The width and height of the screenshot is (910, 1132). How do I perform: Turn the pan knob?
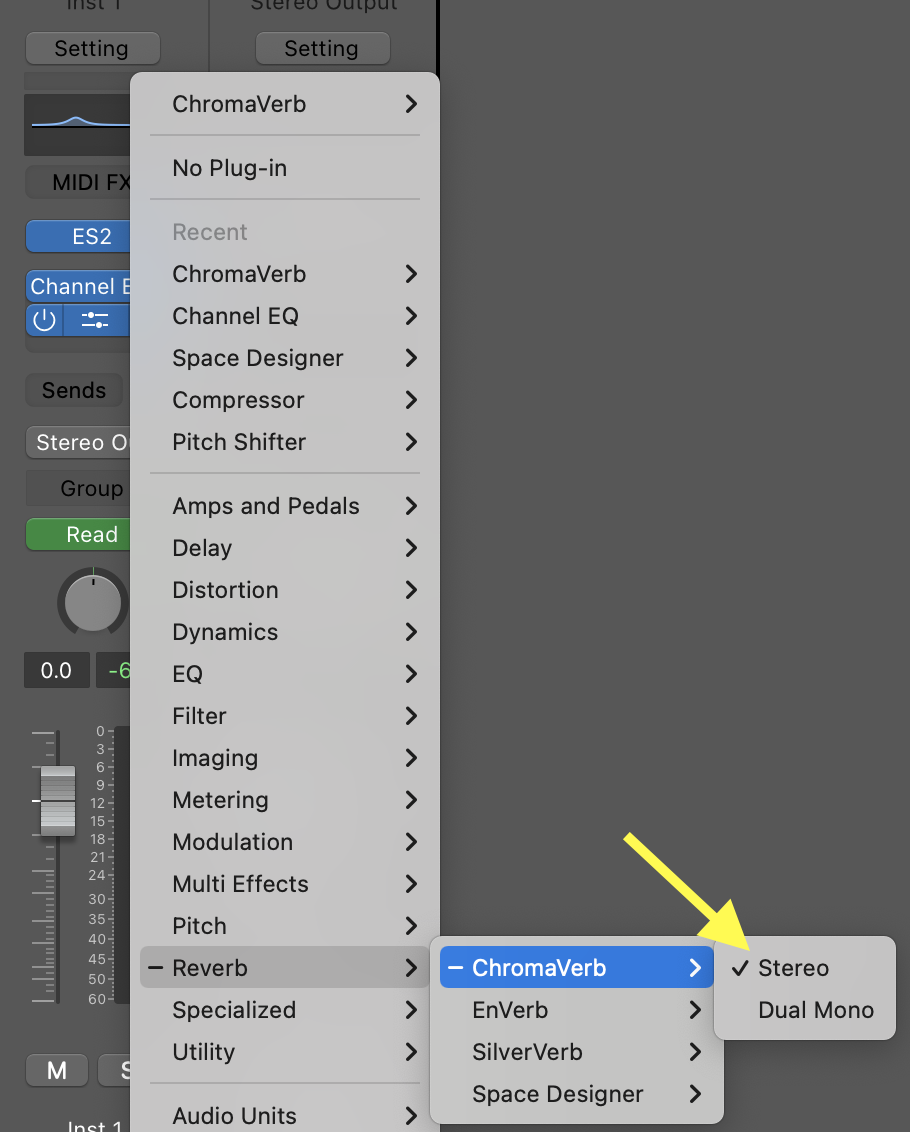(x=93, y=604)
